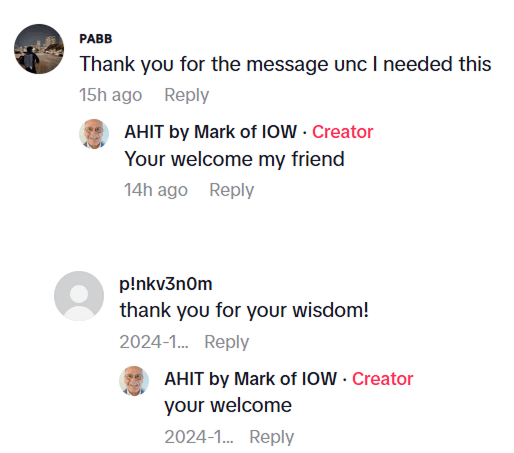Select the '14h ago' timestamp
514x453 pixels.
tap(156, 190)
